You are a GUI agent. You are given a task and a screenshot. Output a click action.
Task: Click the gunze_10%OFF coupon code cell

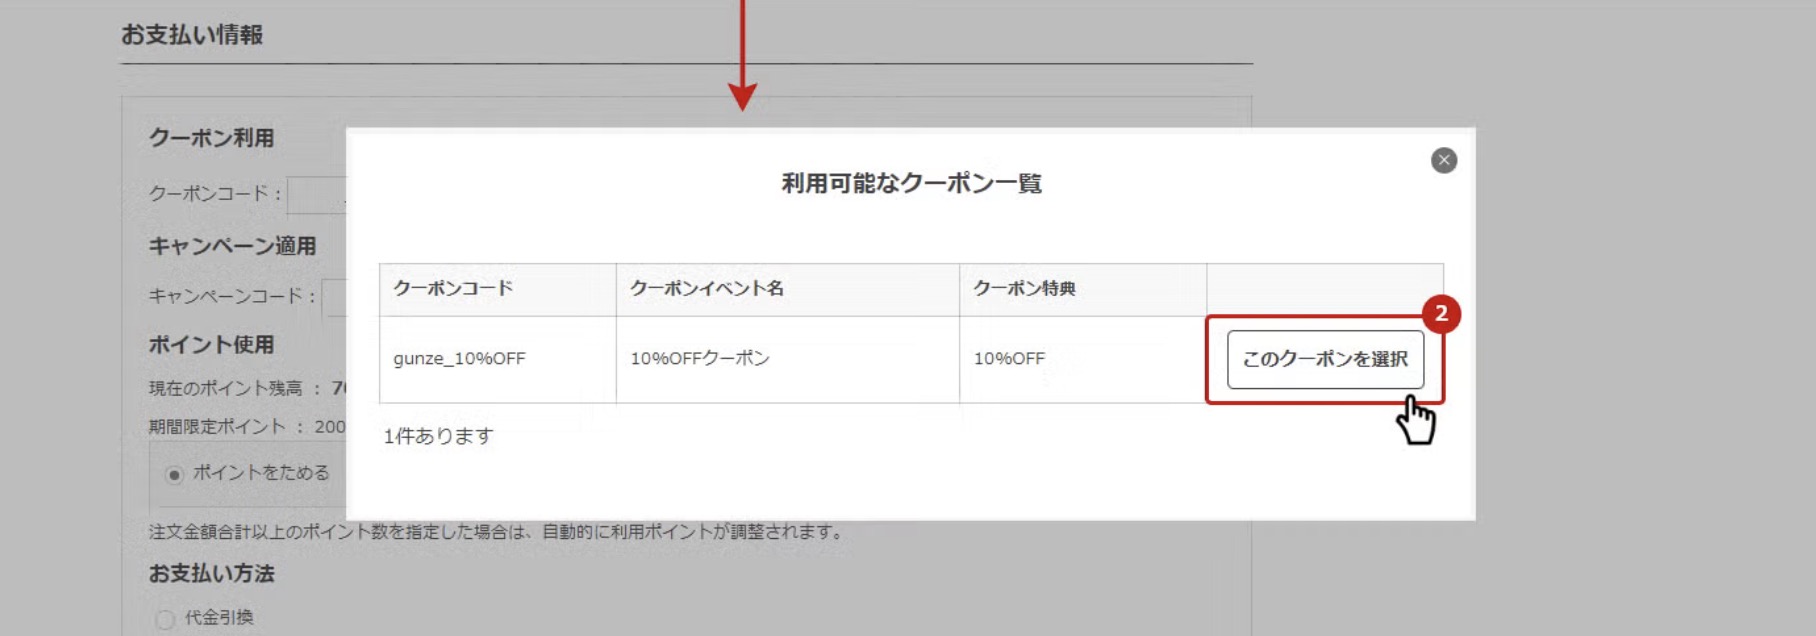click(459, 359)
